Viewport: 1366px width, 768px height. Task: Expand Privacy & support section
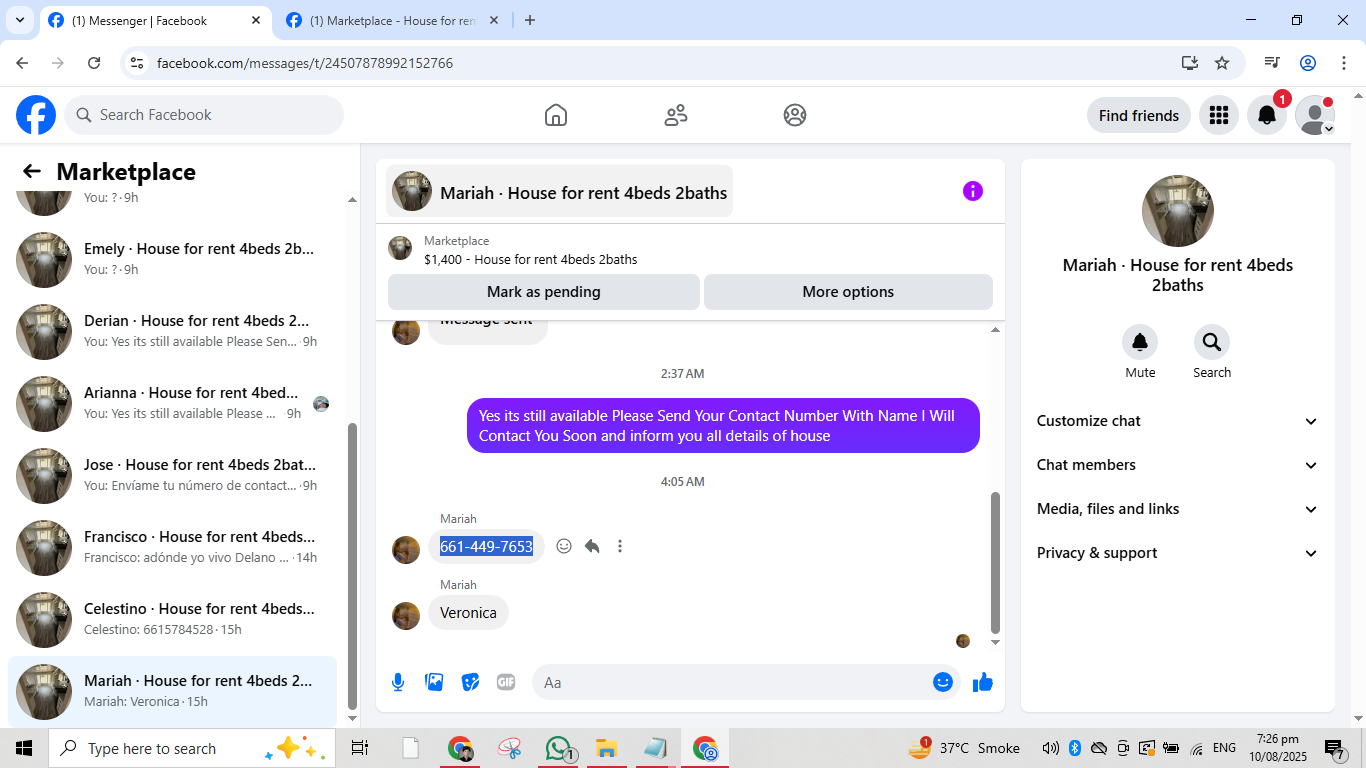[1178, 553]
